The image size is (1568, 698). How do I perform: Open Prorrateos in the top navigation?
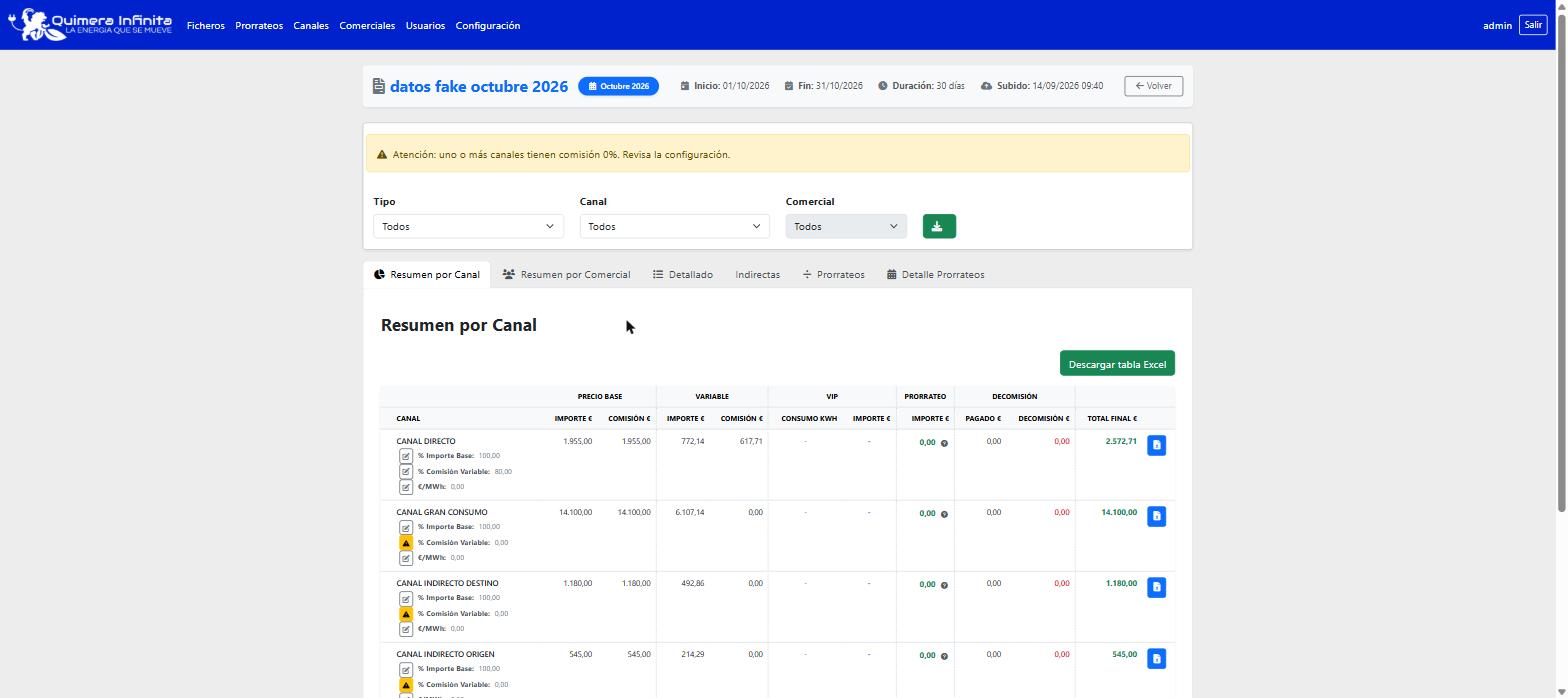(259, 26)
